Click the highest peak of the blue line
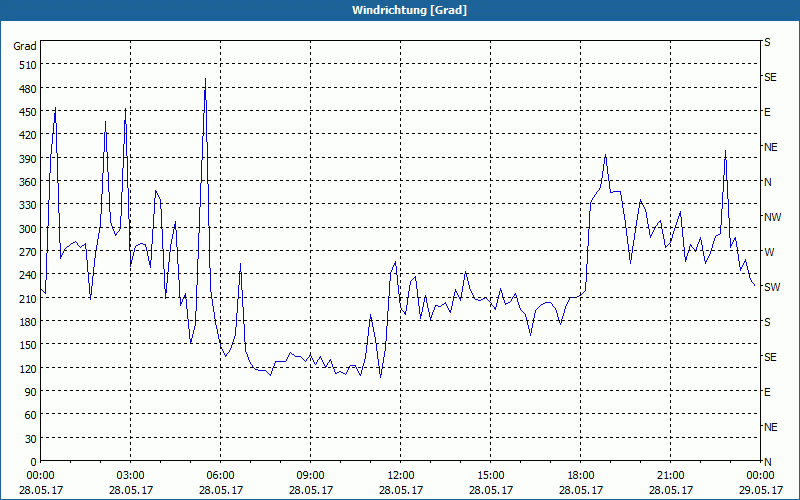 point(205,79)
